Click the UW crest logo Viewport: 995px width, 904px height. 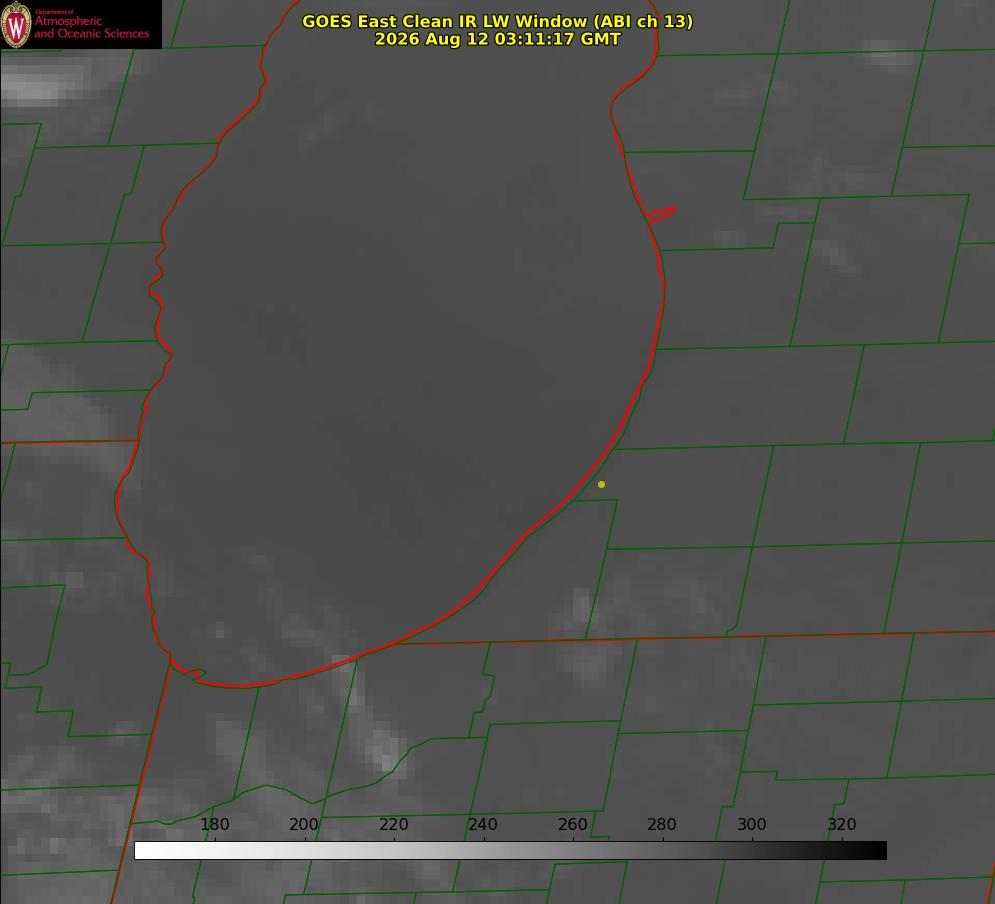[16, 24]
